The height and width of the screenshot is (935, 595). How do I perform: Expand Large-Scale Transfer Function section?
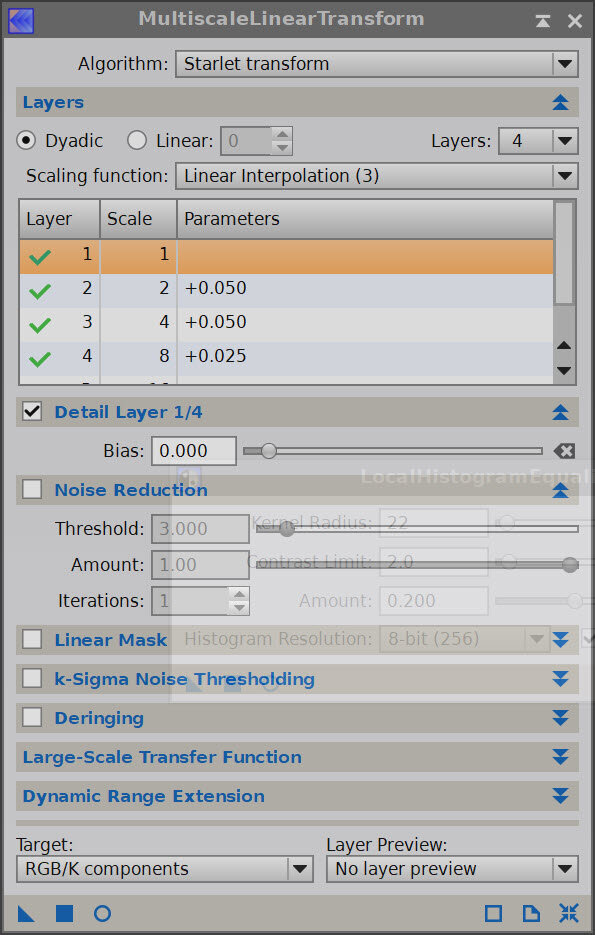(x=560, y=757)
